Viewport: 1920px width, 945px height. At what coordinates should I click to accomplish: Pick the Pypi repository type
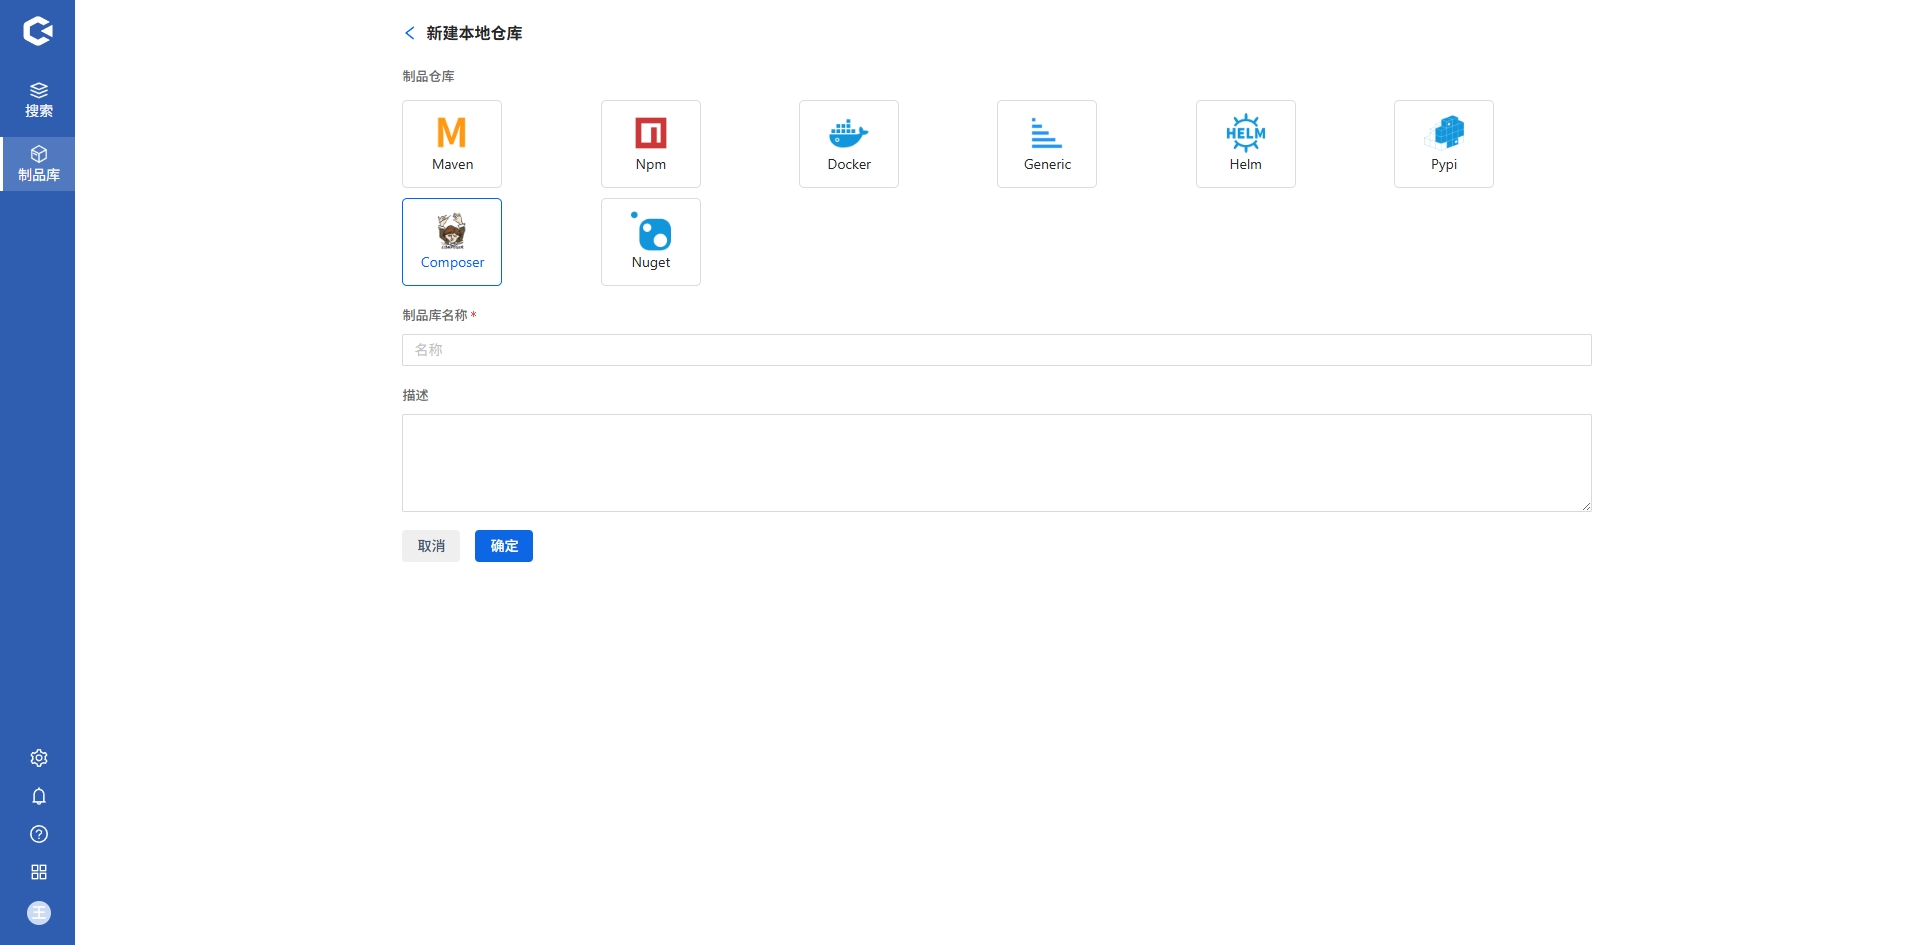pyautogui.click(x=1444, y=144)
